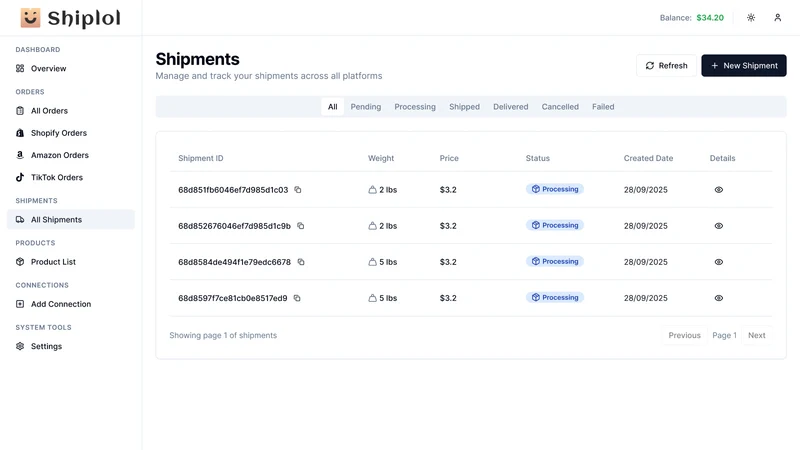The image size is (800, 450).
Task: Go to Amazon Orders
Action: click(x=71, y=155)
